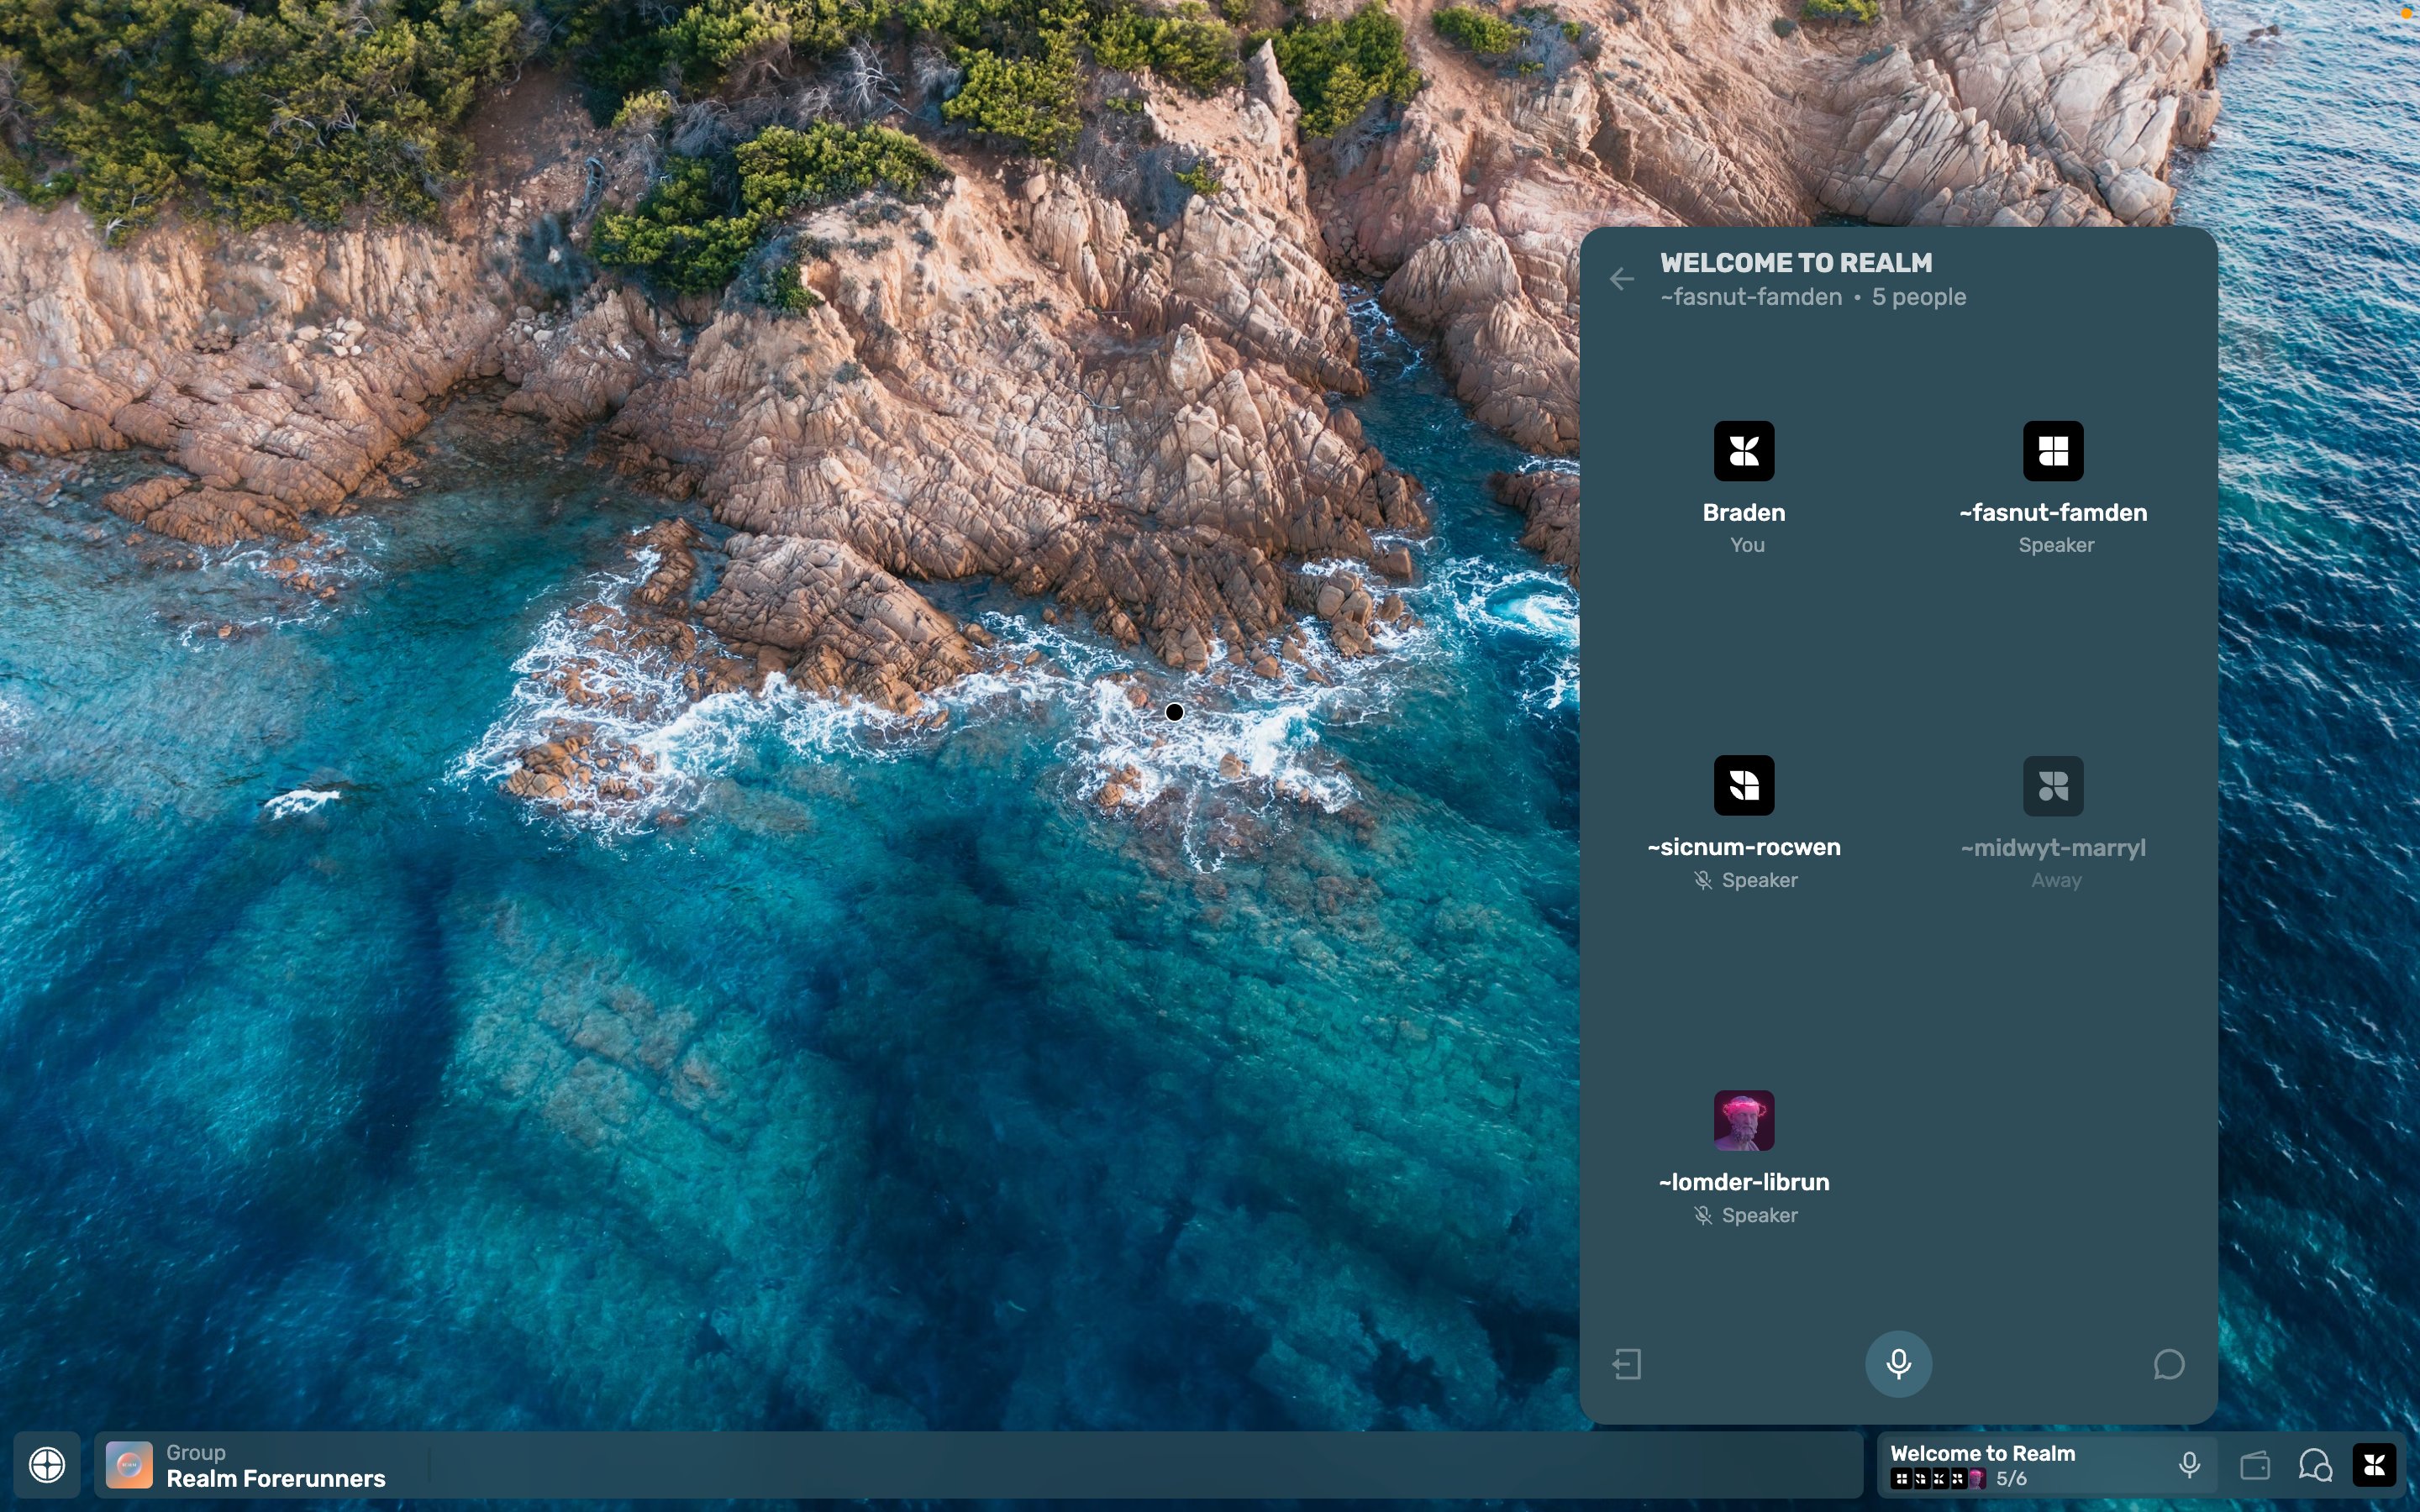Select ~fasnut-famden speaker avatar
The height and width of the screenshot is (1512, 2420).
tap(2053, 452)
